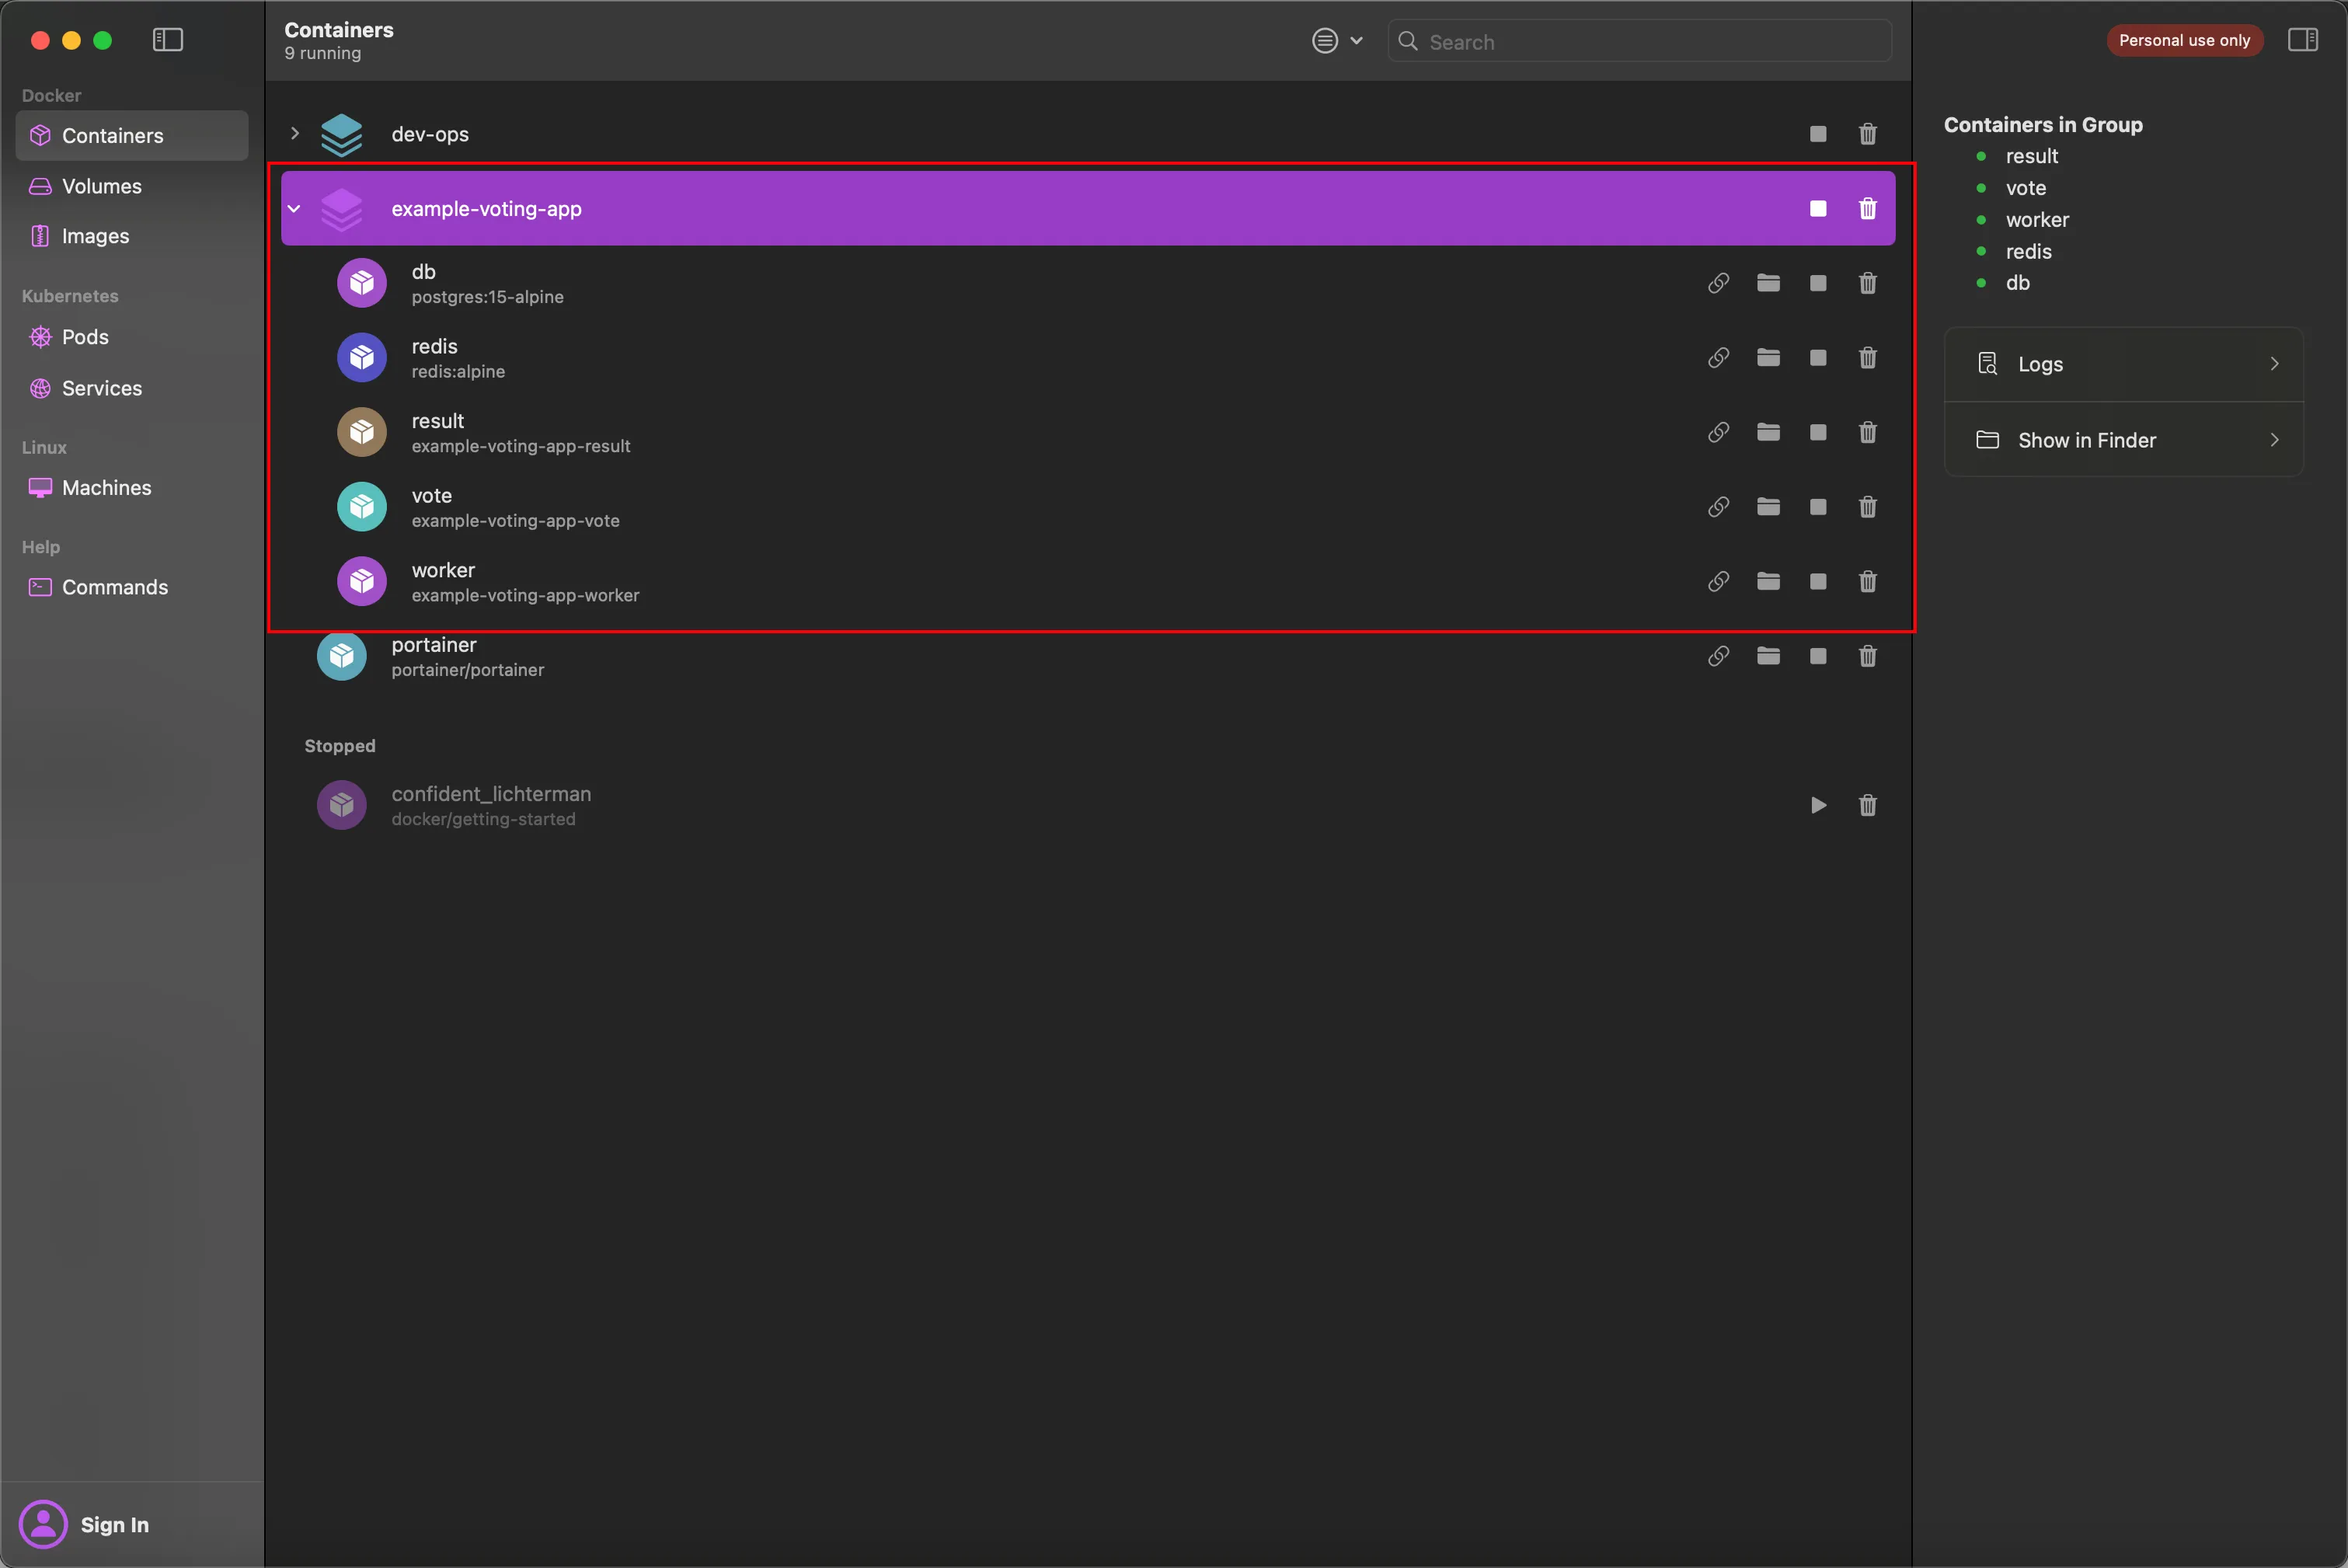Toggle the right inspector panel

(2302, 40)
